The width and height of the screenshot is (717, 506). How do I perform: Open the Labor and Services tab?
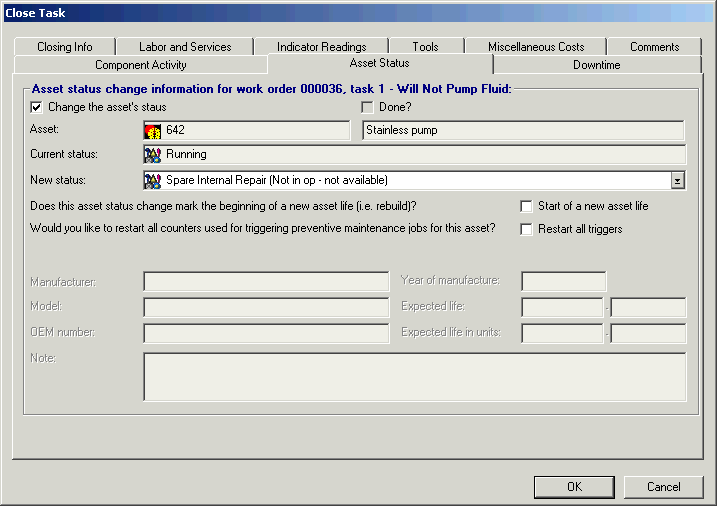tap(185, 47)
